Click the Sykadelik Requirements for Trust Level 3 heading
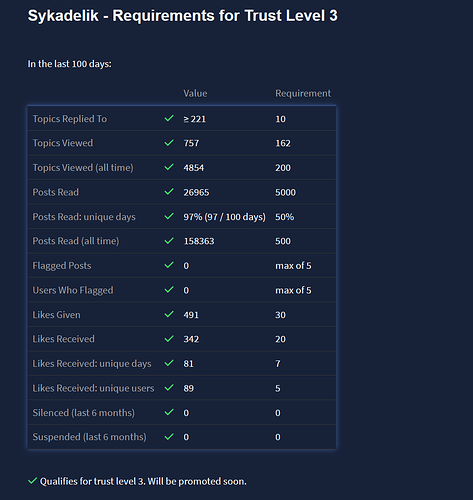This screenshot has height=500, width=473. (x=182, y=16)
